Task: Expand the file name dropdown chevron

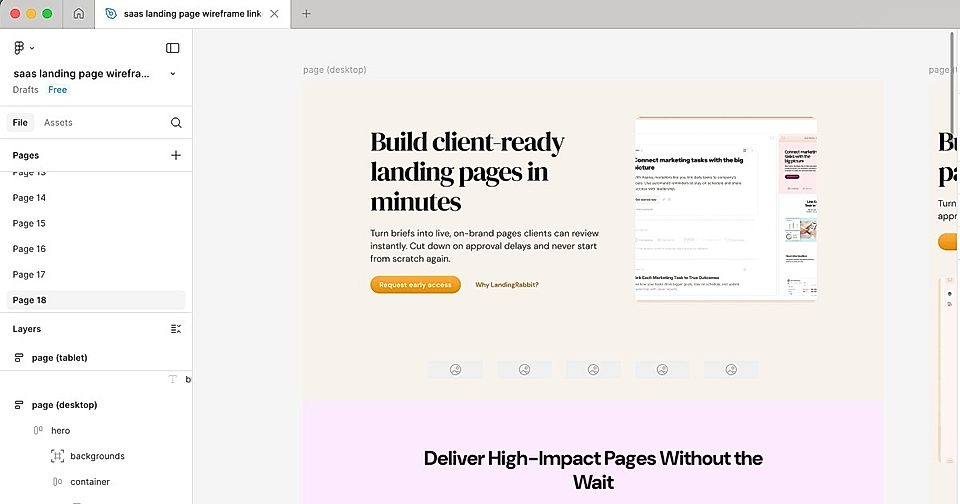Action: click(x=173, y=74)
